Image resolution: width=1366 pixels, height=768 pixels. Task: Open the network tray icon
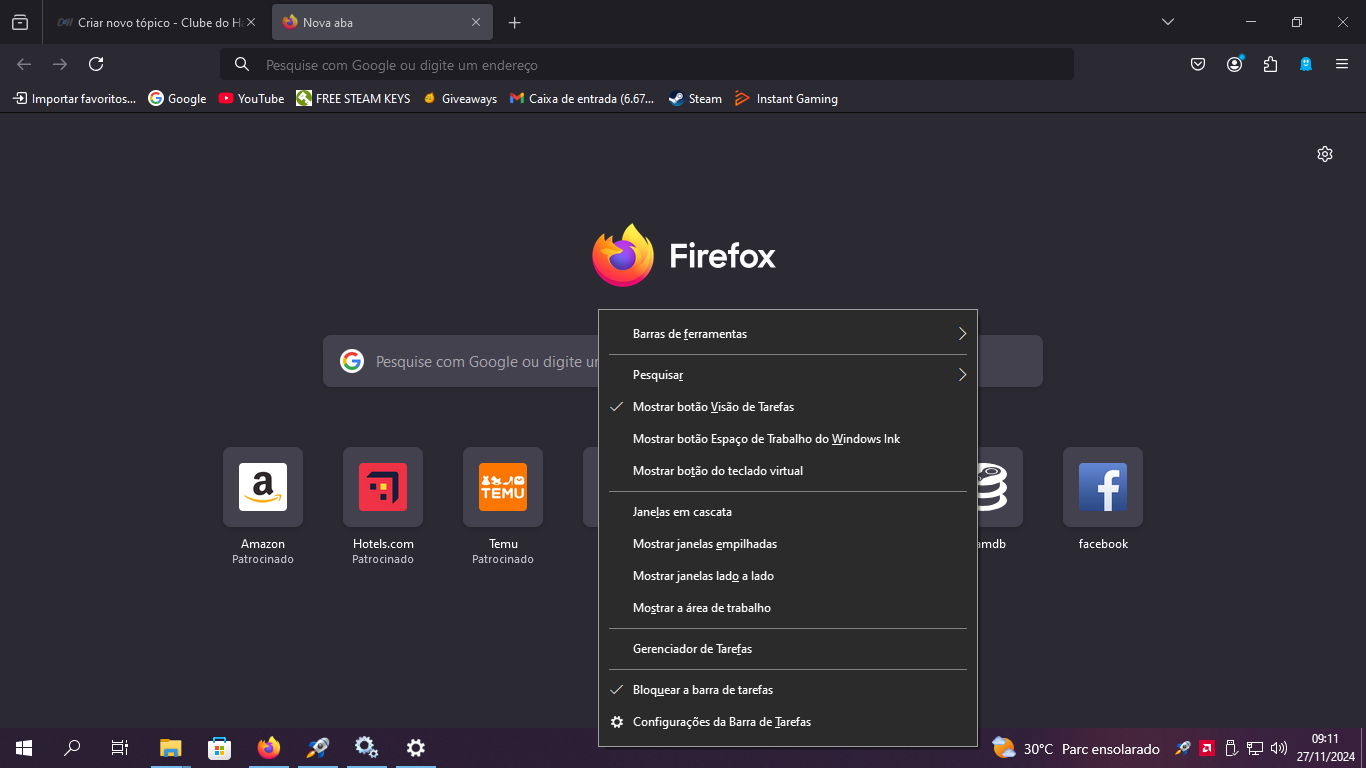[x=1255, y=748]
